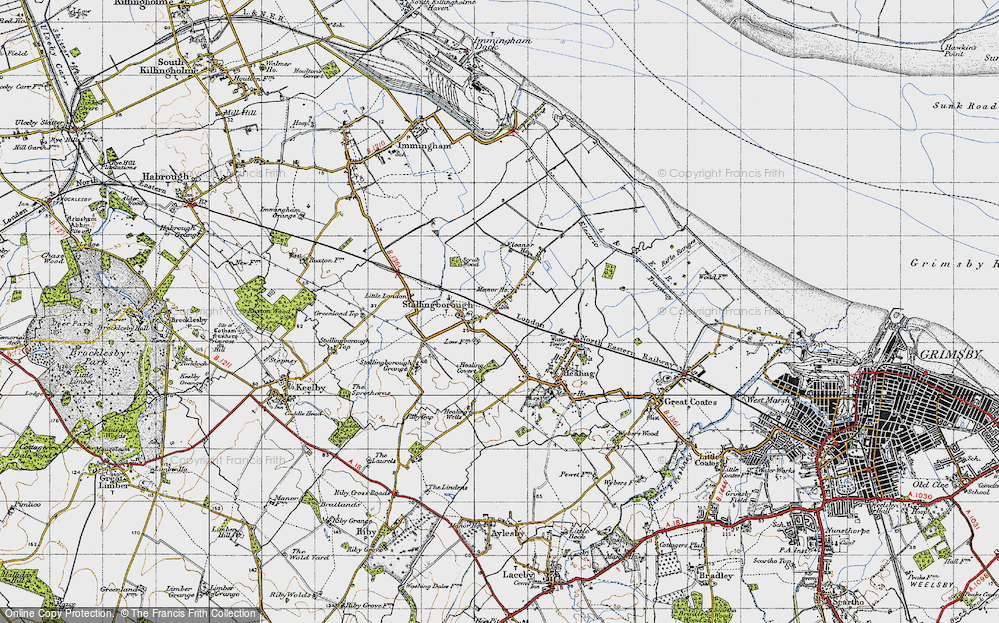
Task: Select the B.1210 road number
Action: pos(377,147)
